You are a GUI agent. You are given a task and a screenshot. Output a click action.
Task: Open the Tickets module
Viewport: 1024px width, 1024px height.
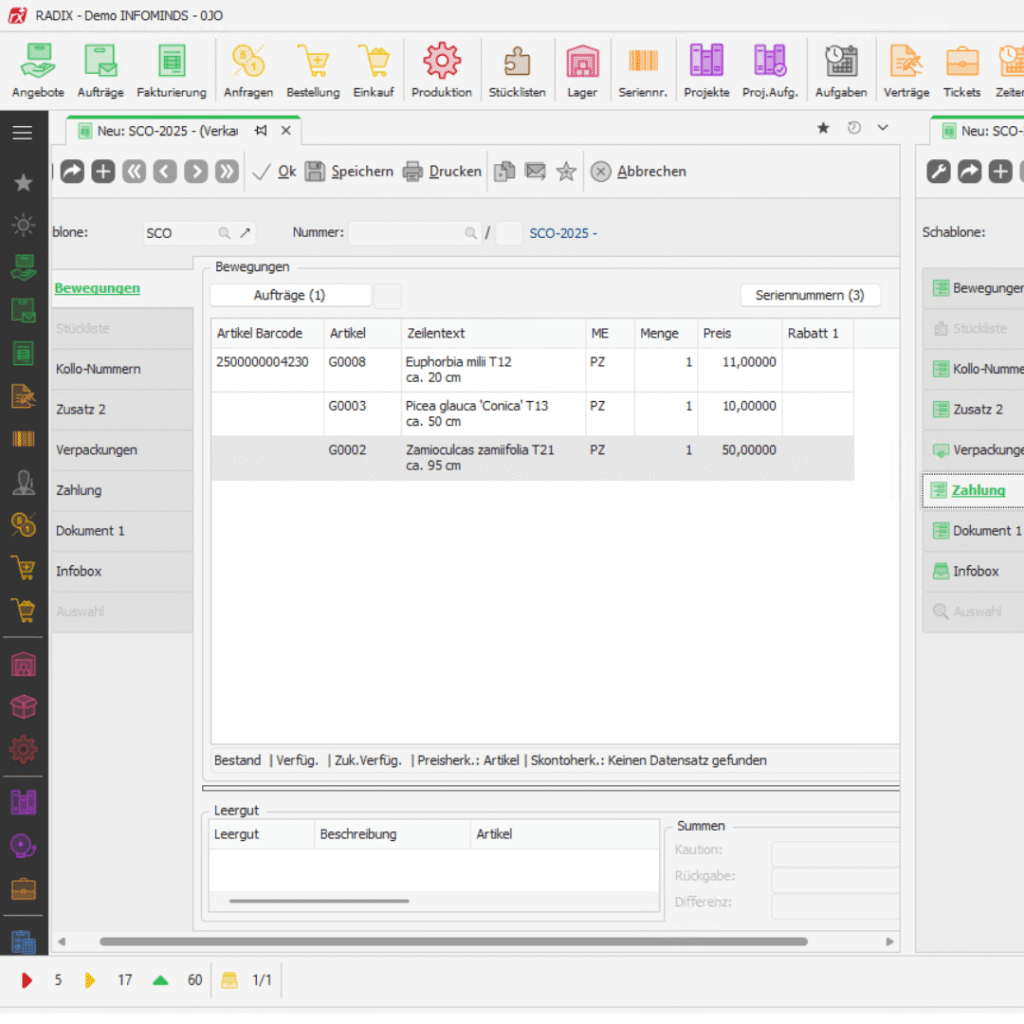(x=961, y=71)
